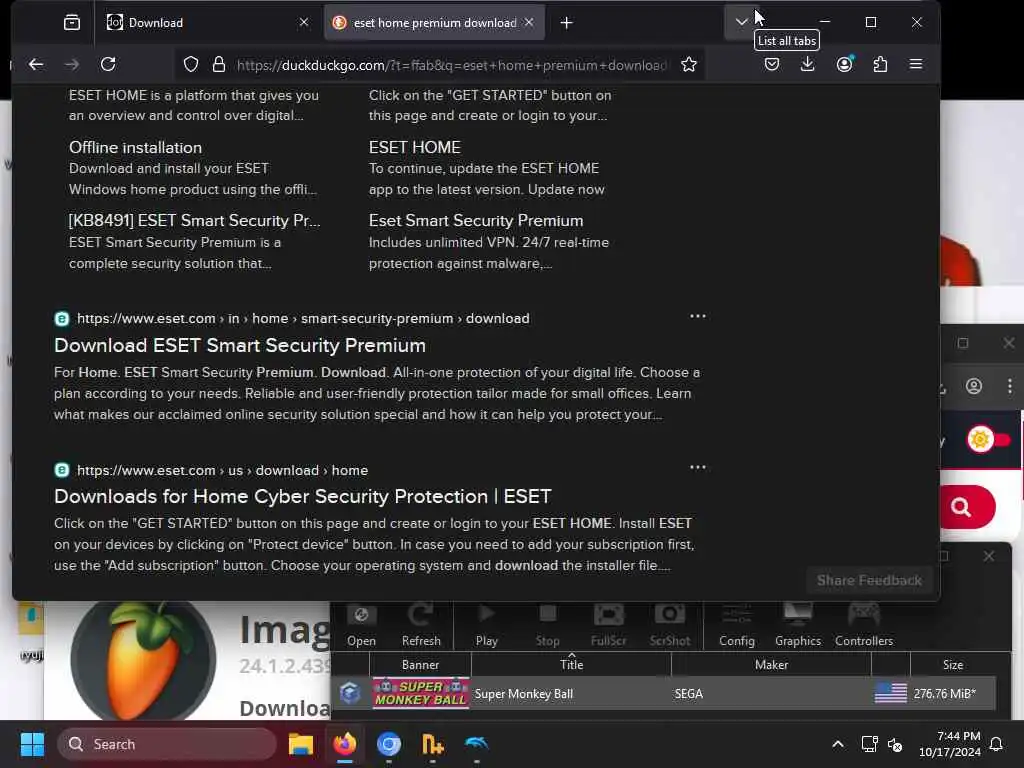Click eset.com in home smart-security-premium URL
This screenshot has height=768, width=1024.
[303, 319]
